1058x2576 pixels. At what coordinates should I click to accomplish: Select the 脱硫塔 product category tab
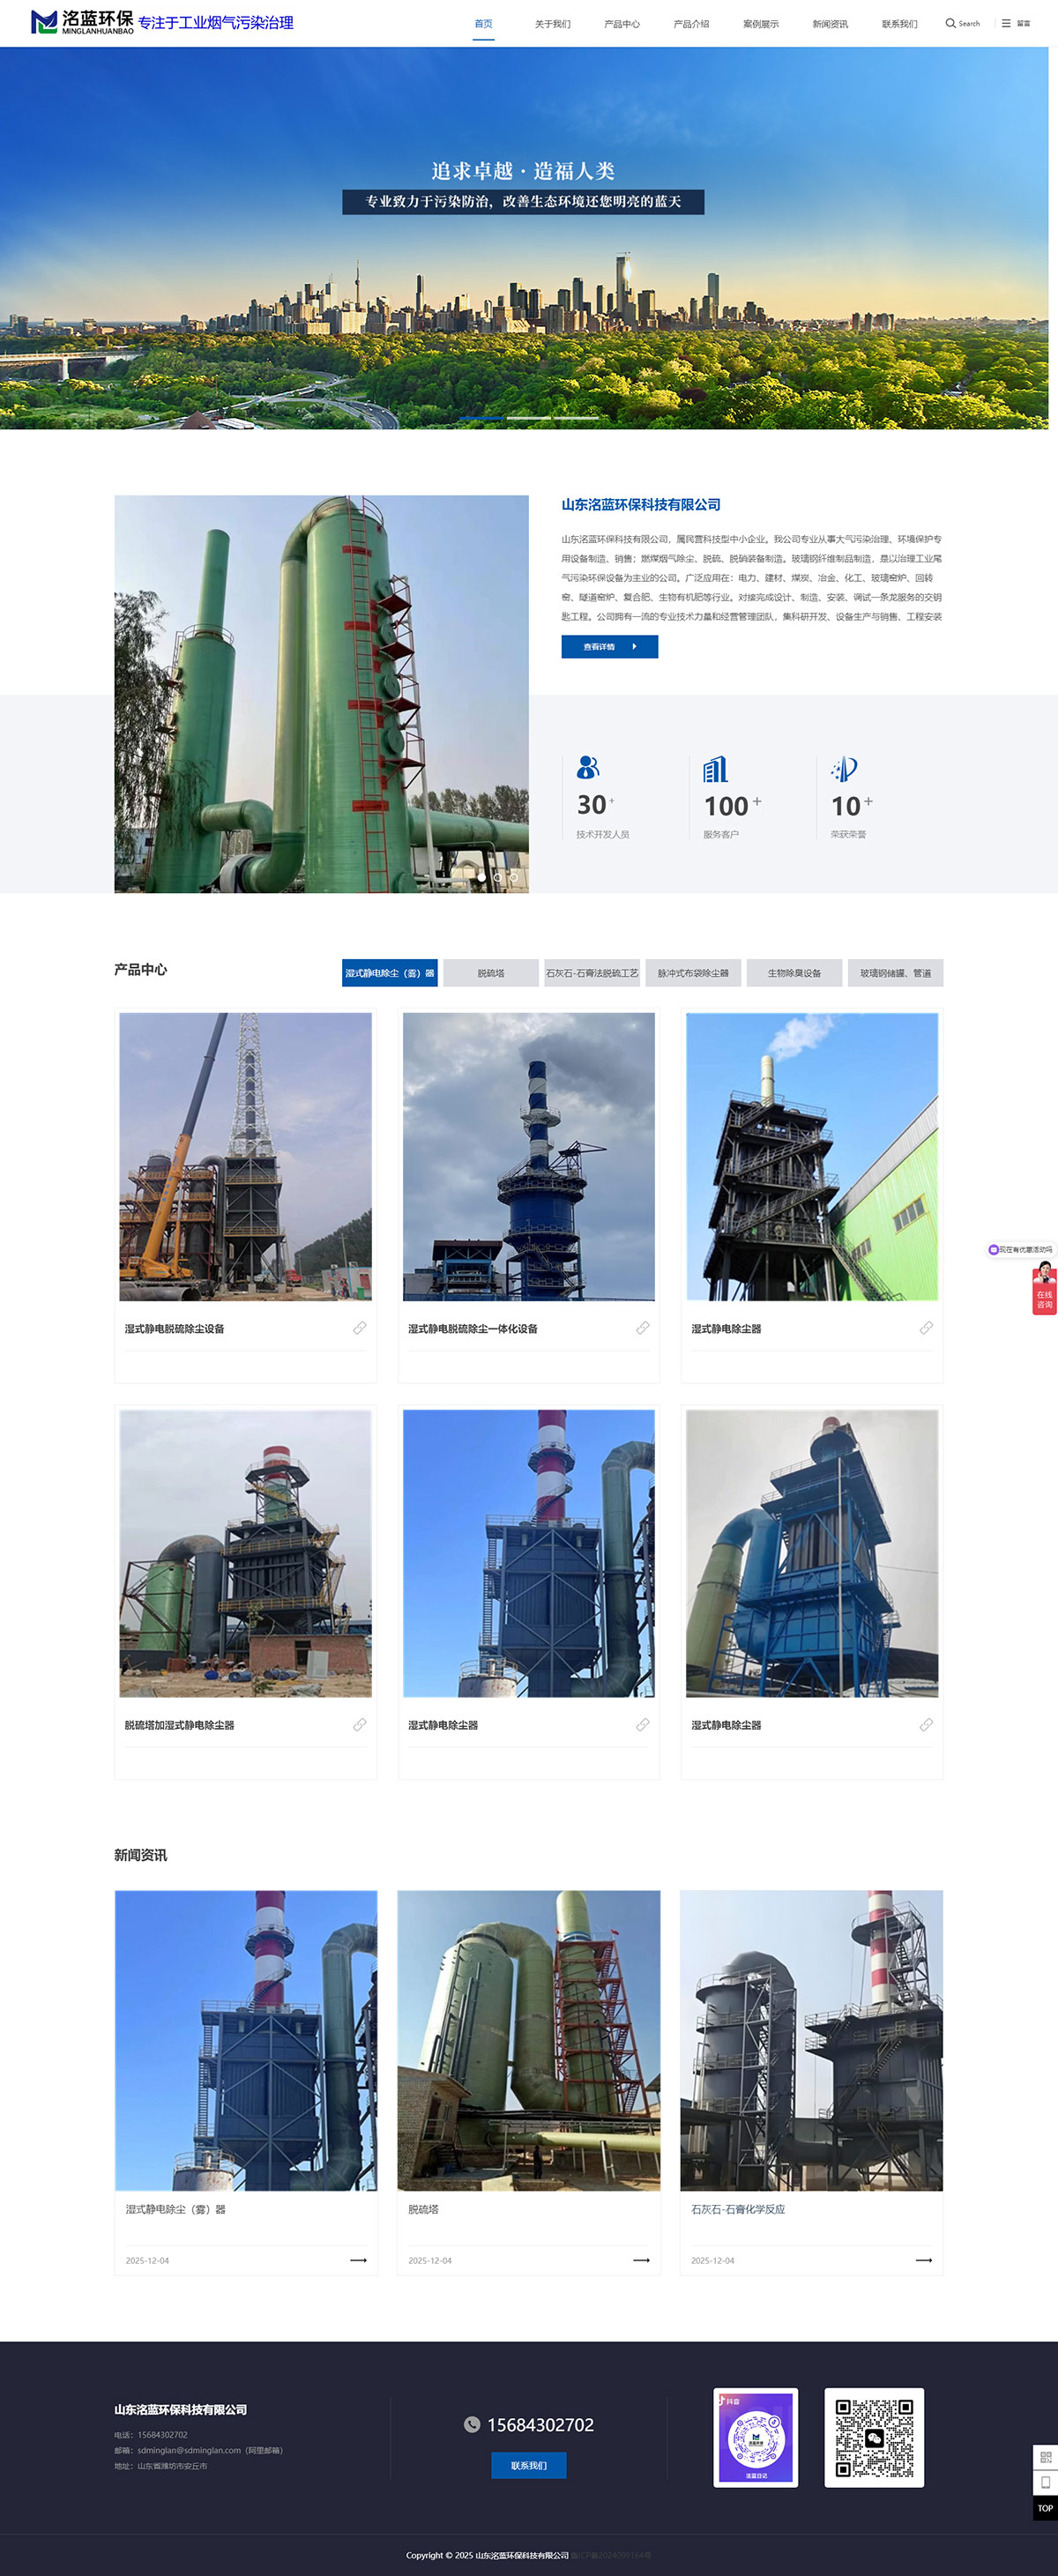click(491, 973)
